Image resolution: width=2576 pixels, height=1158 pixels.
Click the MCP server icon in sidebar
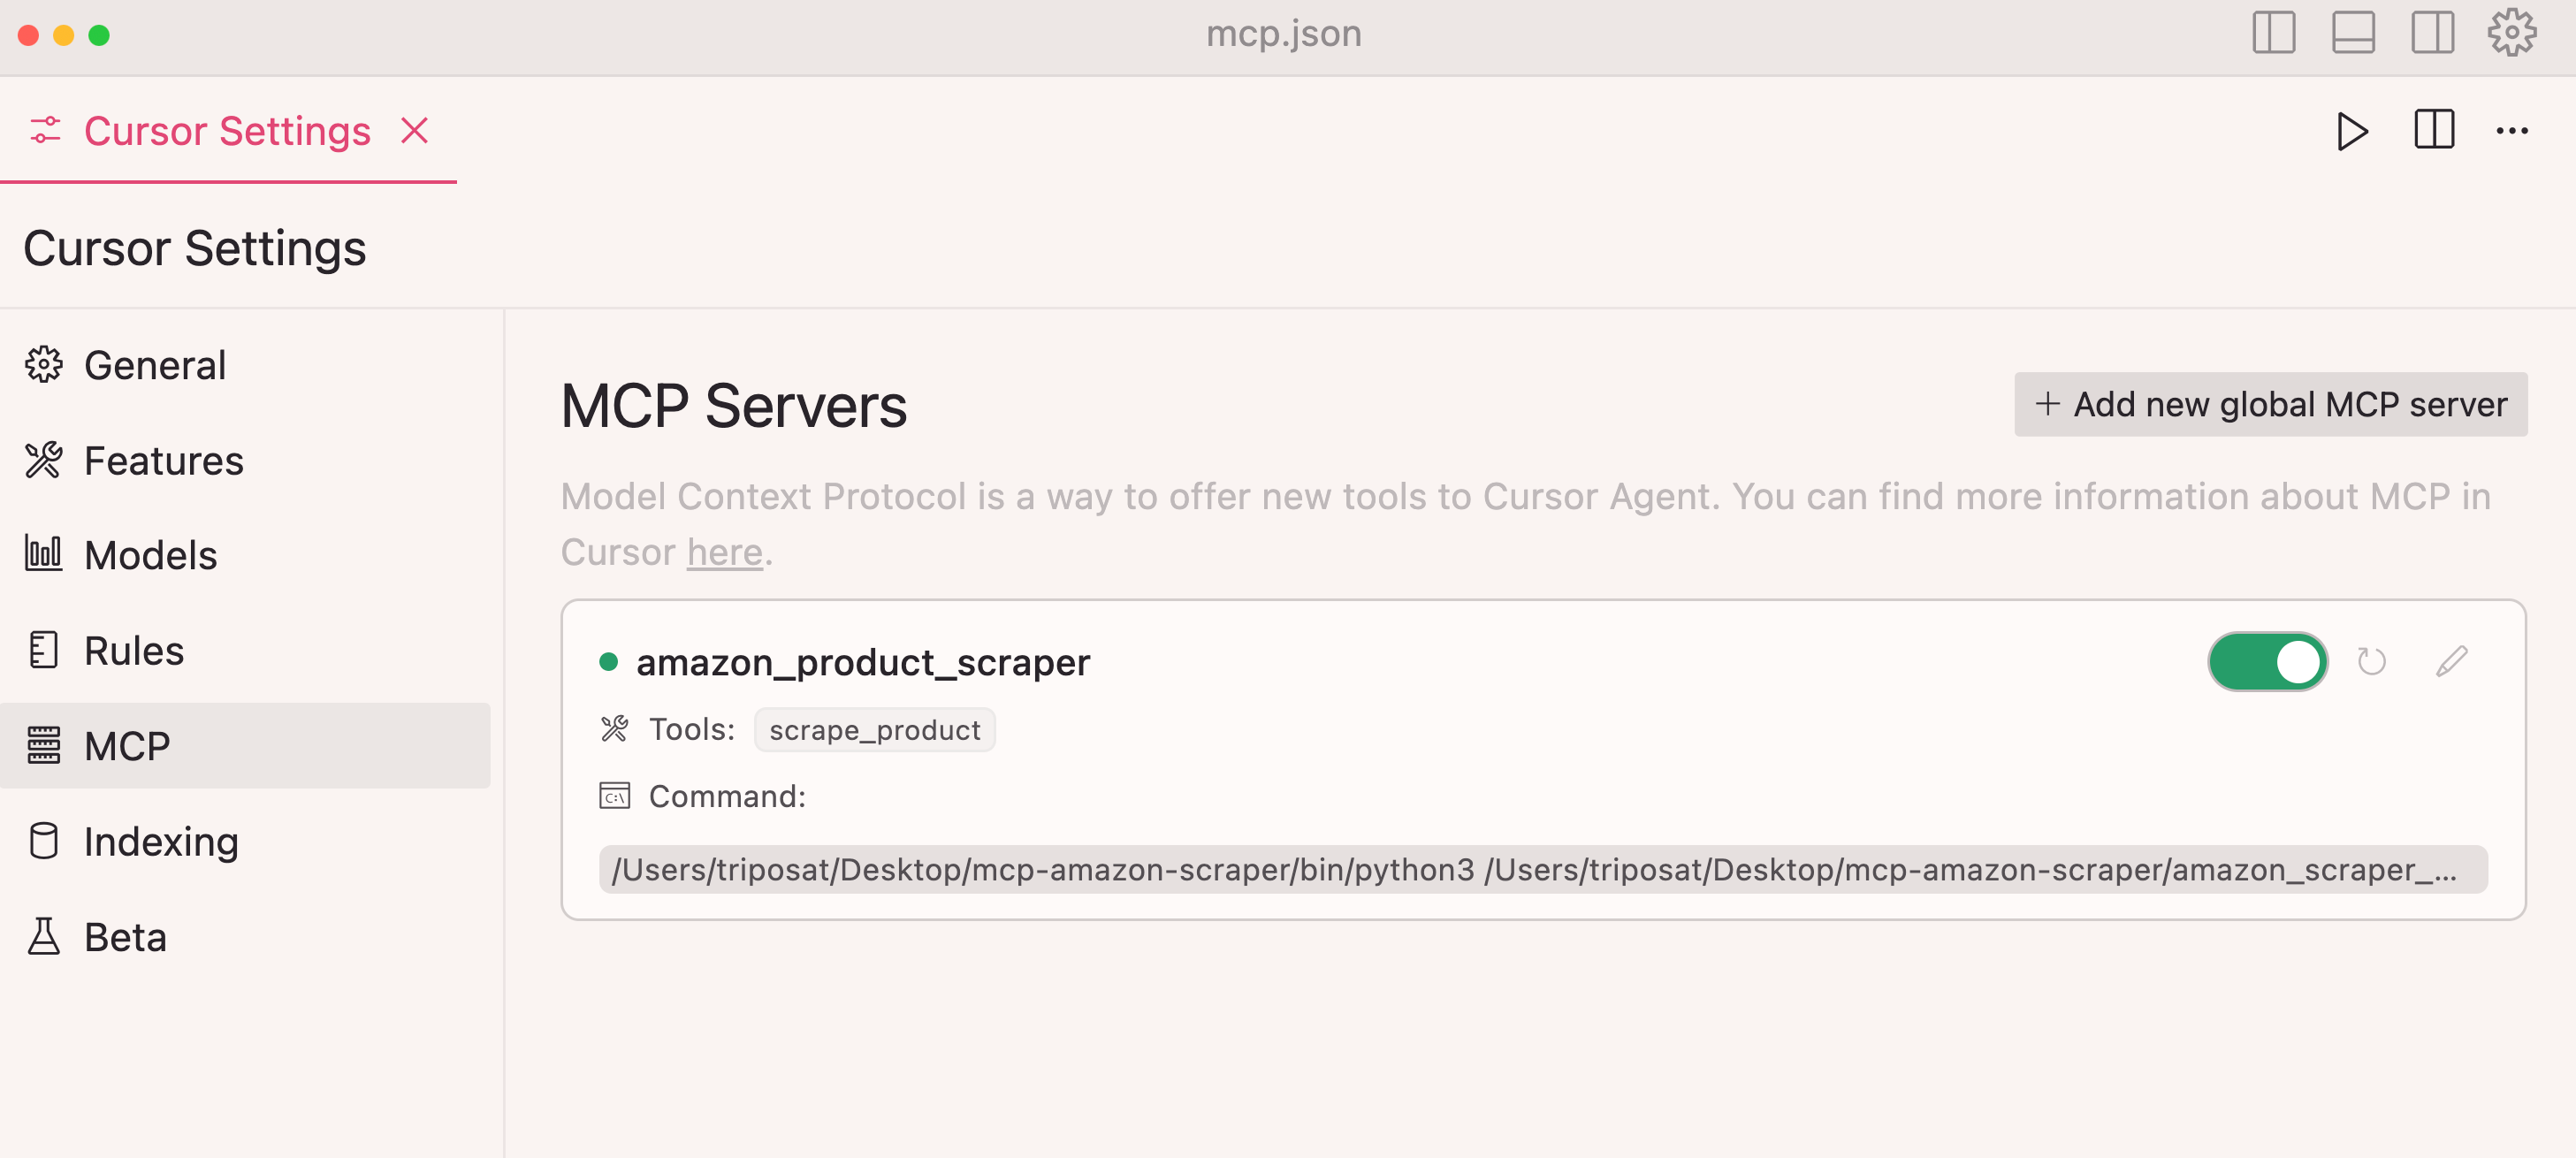(x=43, y=745)
